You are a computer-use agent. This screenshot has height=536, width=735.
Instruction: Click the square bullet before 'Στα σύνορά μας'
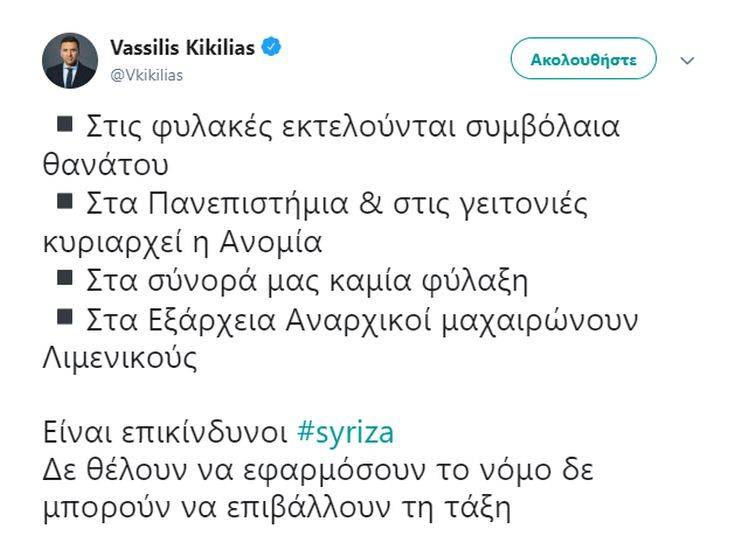66,278
